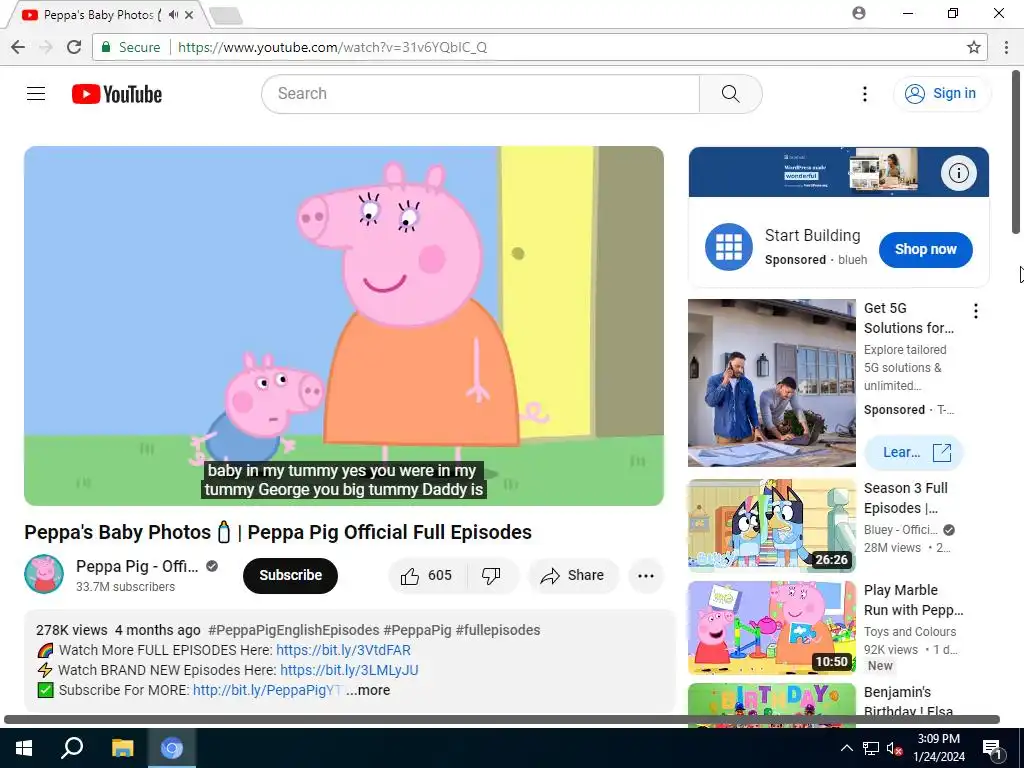Open link http://bit.ly/PeppaPigYT
Viewport: 1024px width, 768px height.
point(268,690)
